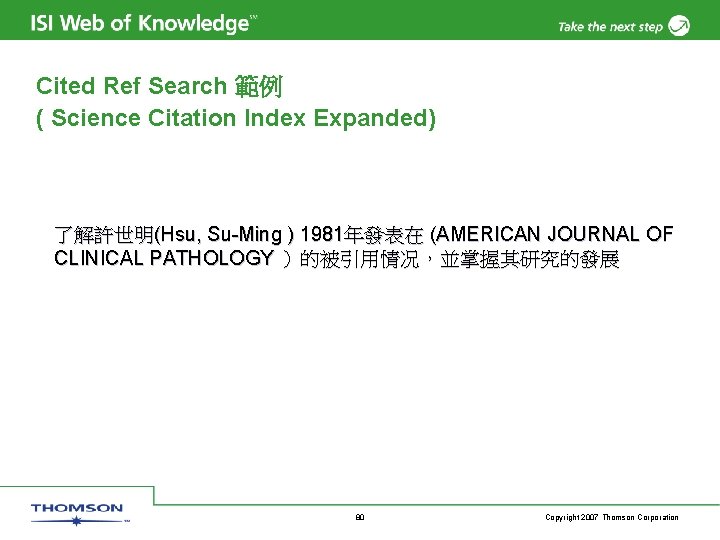Screen dimensions: 720x540
Task: Click the slide page number 80
Action: [360, 518]
